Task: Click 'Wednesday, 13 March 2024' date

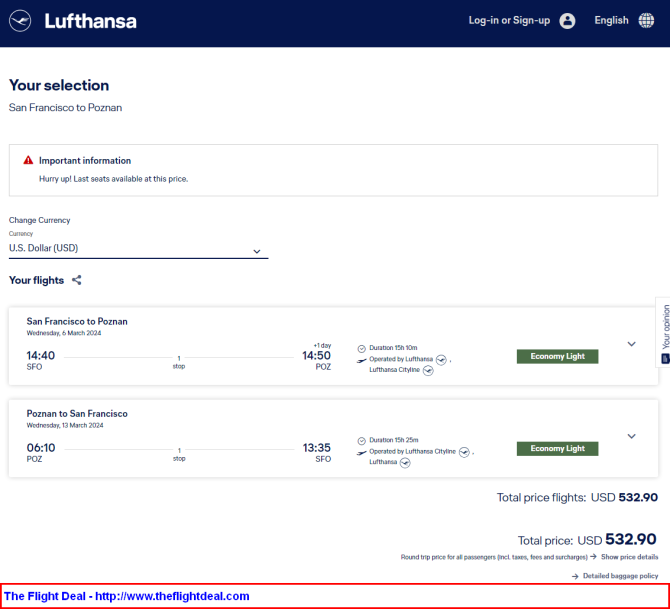Action: 65,426
